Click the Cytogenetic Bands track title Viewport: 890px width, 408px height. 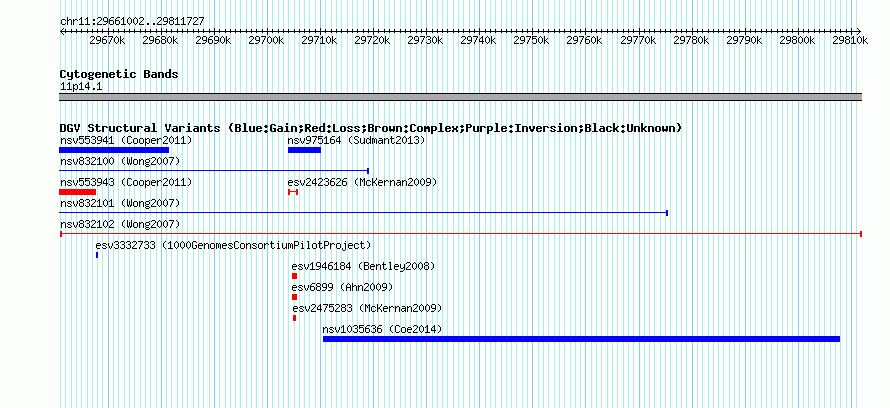click(x=119, y=74)
